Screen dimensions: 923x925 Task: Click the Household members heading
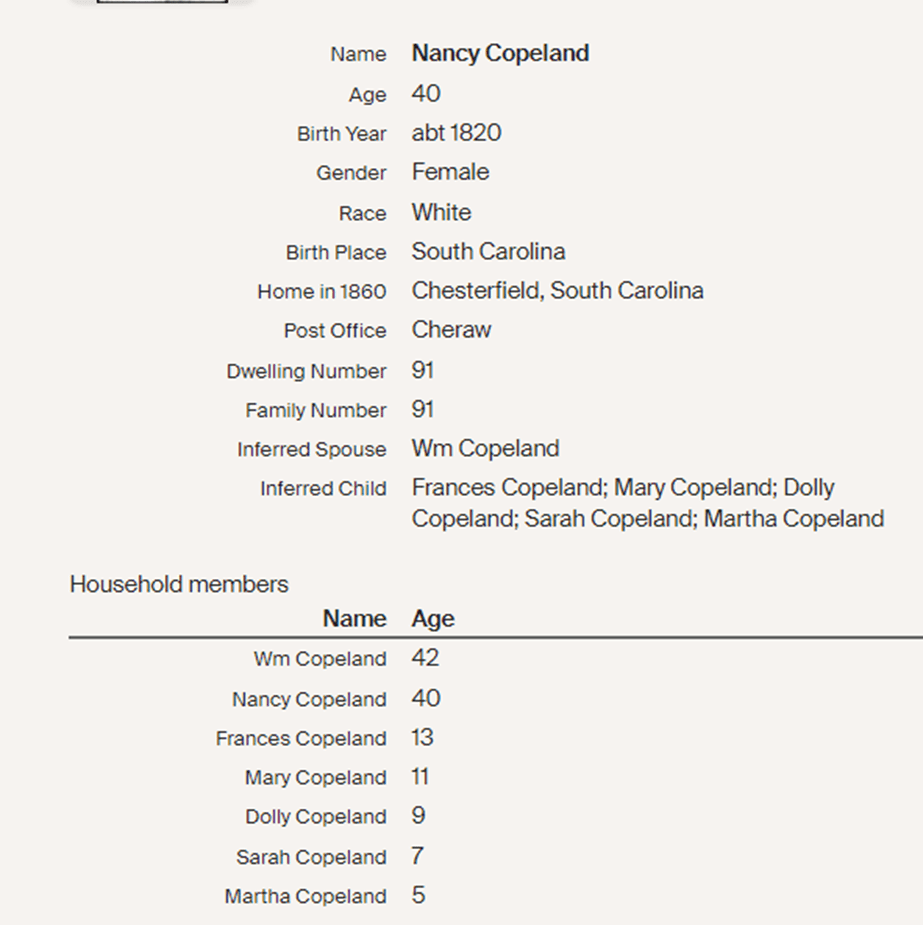pyautogui.click(x=179, y=584)
